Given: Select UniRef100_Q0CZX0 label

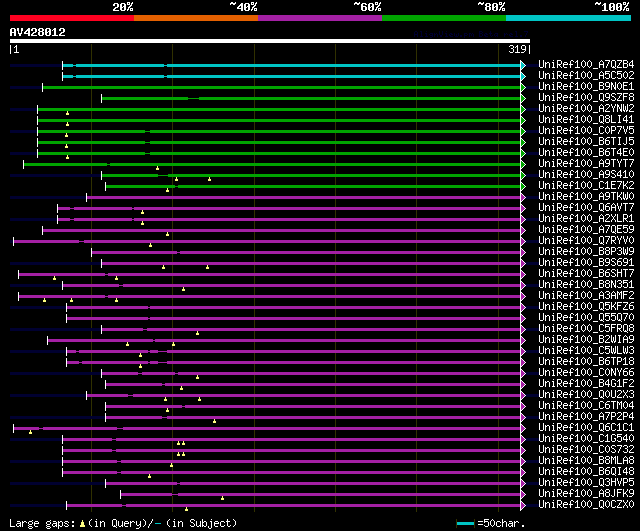Looking at the screenshot, I should [x=586, y=505].
